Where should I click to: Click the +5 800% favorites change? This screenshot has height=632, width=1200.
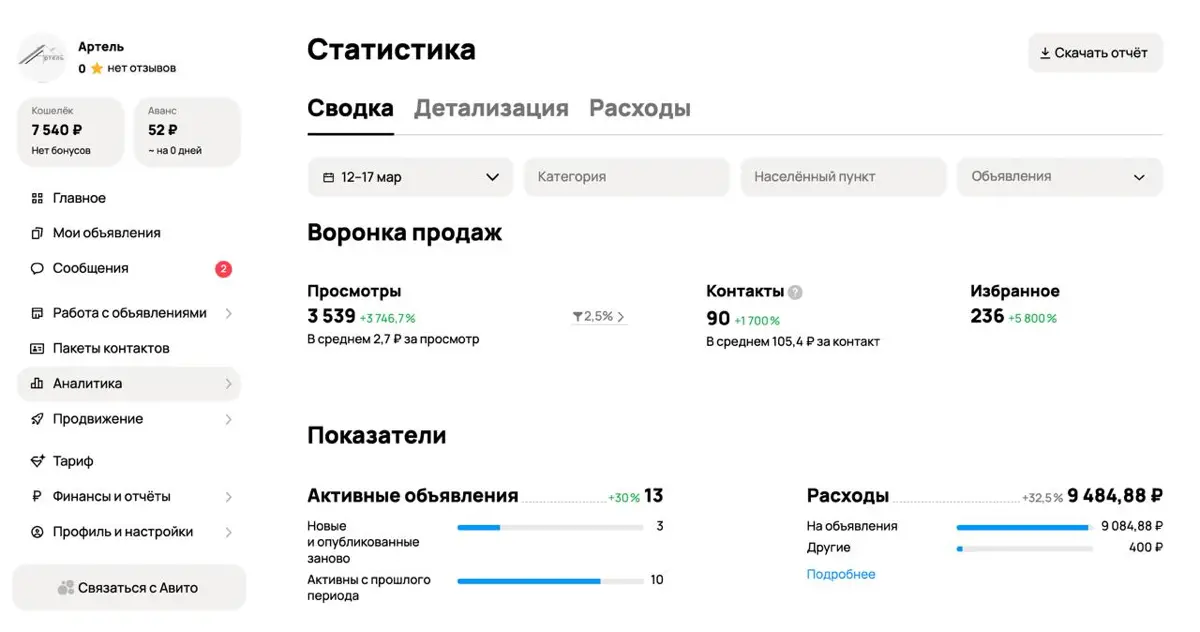coord(1032,318)
